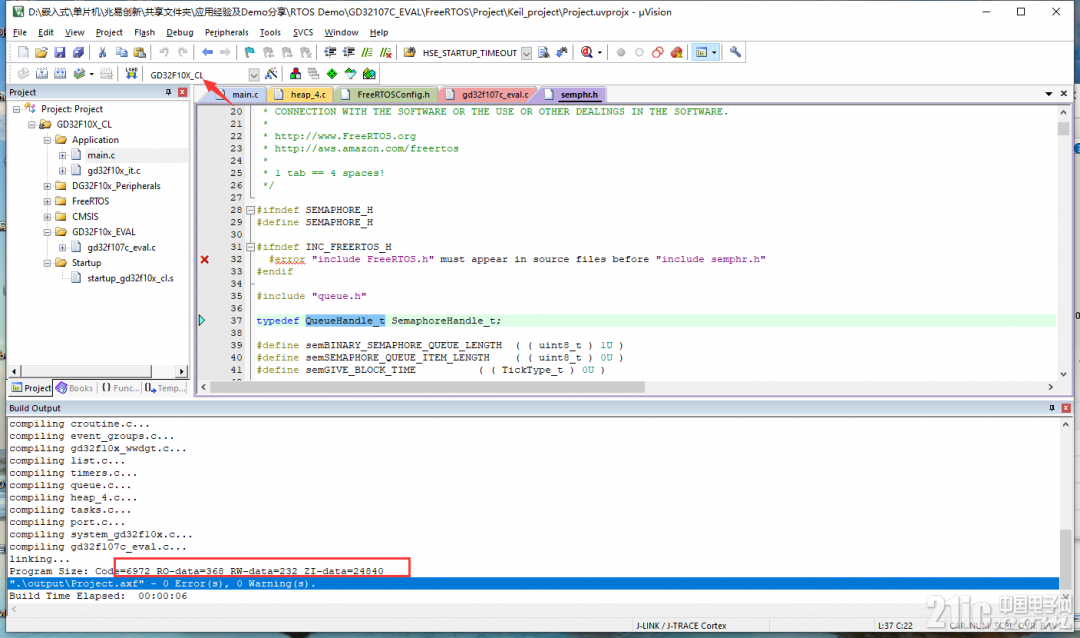This screenshot has height=638, width=1080.
Task: Click the editor vertical scrollbar down arrow
Action: click(1063, 374)
